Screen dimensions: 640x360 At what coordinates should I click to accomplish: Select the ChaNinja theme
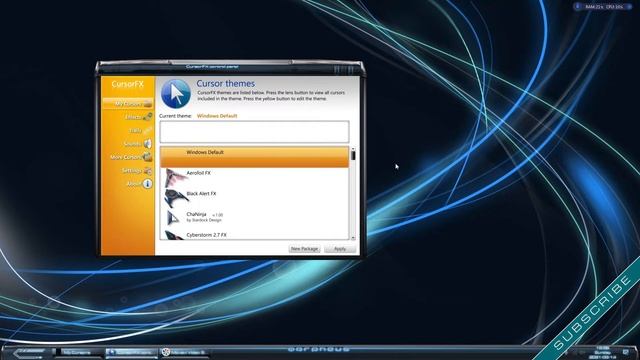[254, 219]
